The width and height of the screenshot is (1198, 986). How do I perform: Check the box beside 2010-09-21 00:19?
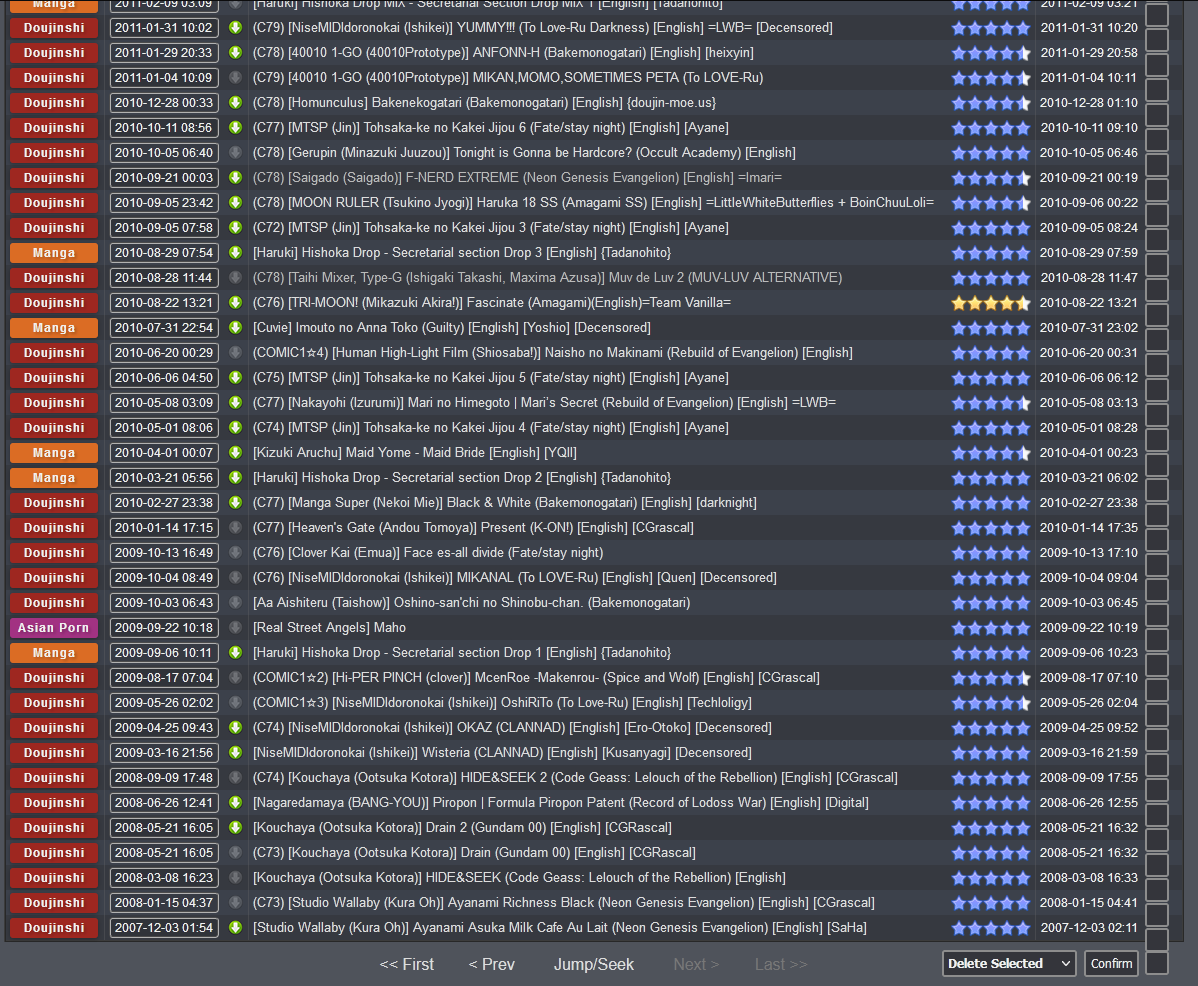click(1157, 189)
